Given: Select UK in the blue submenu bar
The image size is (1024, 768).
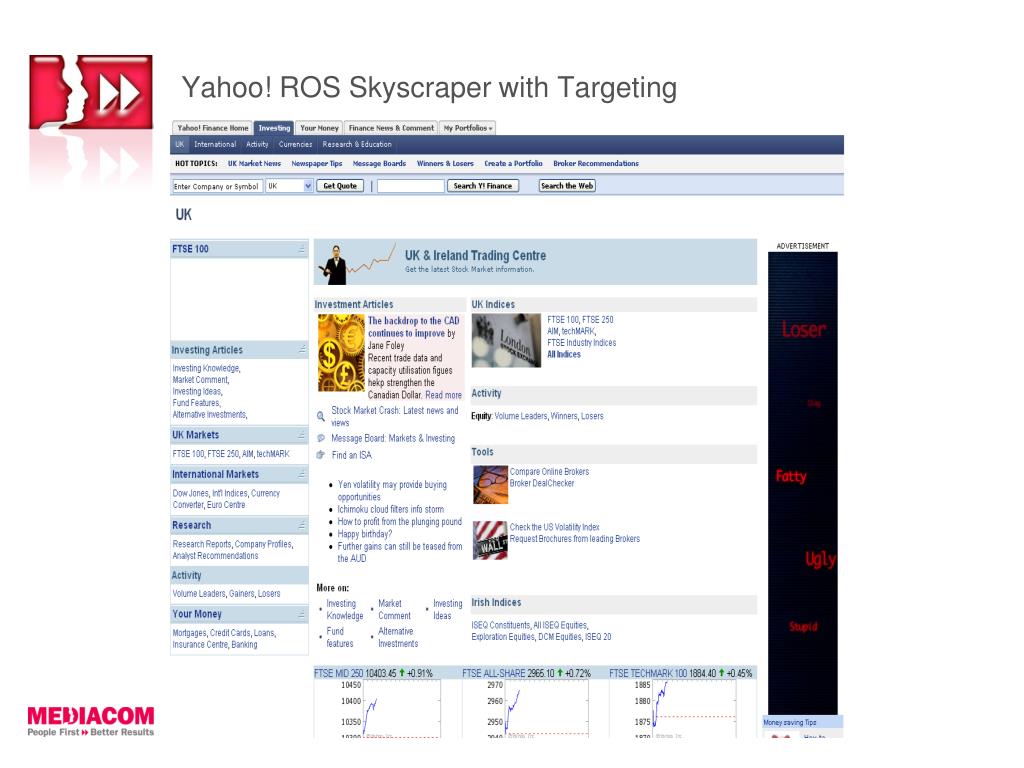Looking at the screenshot, I should [180, 144].
